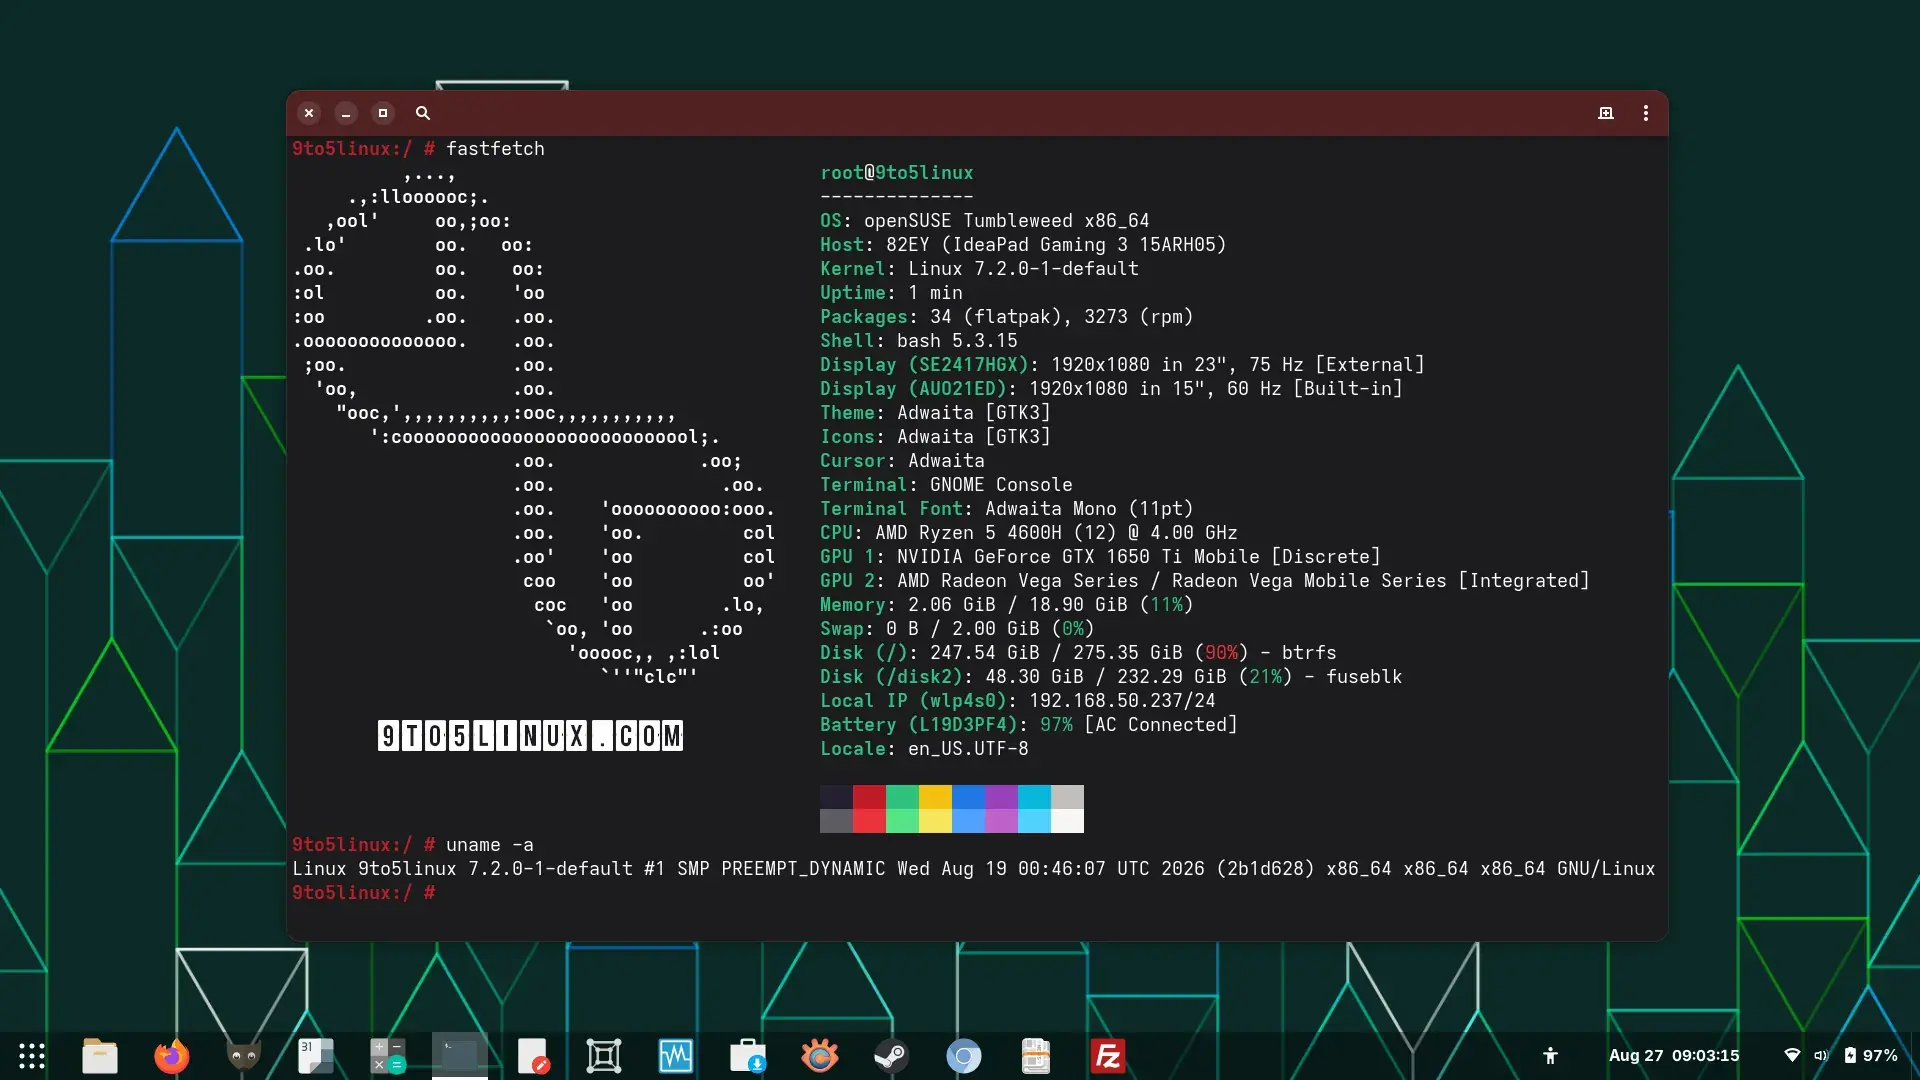Click the "Terminal Font: Adwaita Mono (11pt)" line

point(1006,509)
